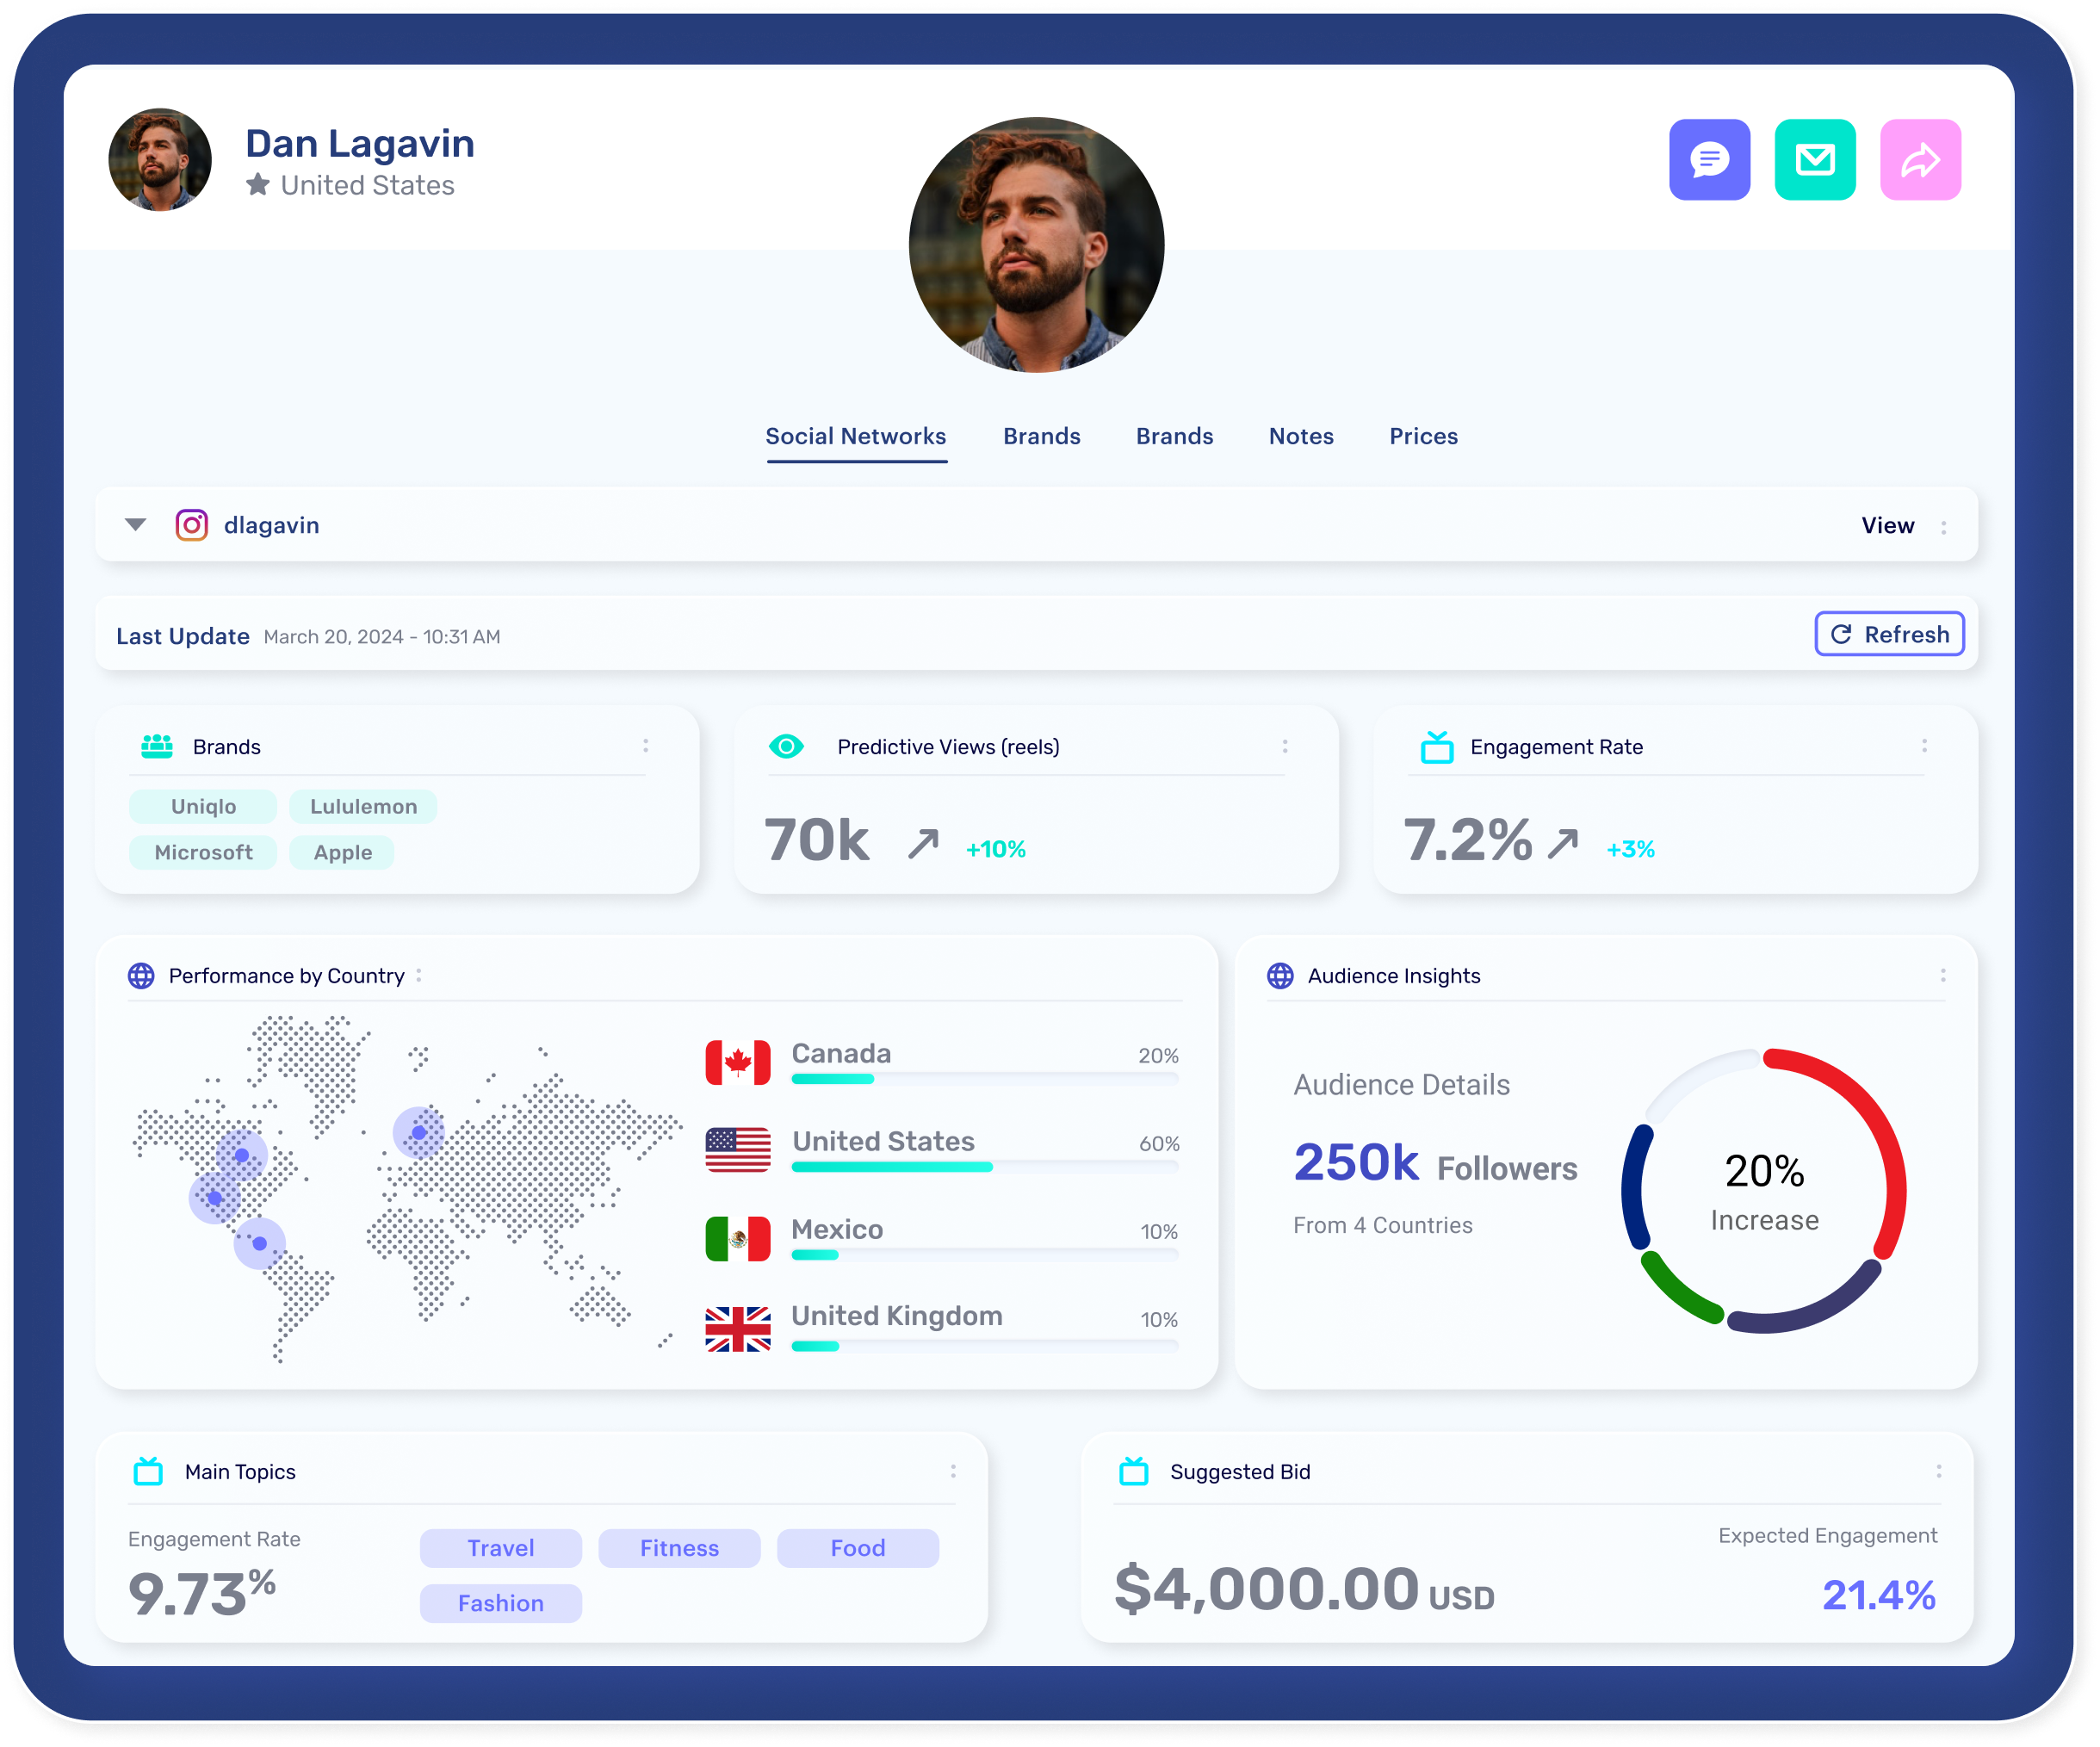
Task: Select the Fitness topic tag
Action: coord(679,1548)
